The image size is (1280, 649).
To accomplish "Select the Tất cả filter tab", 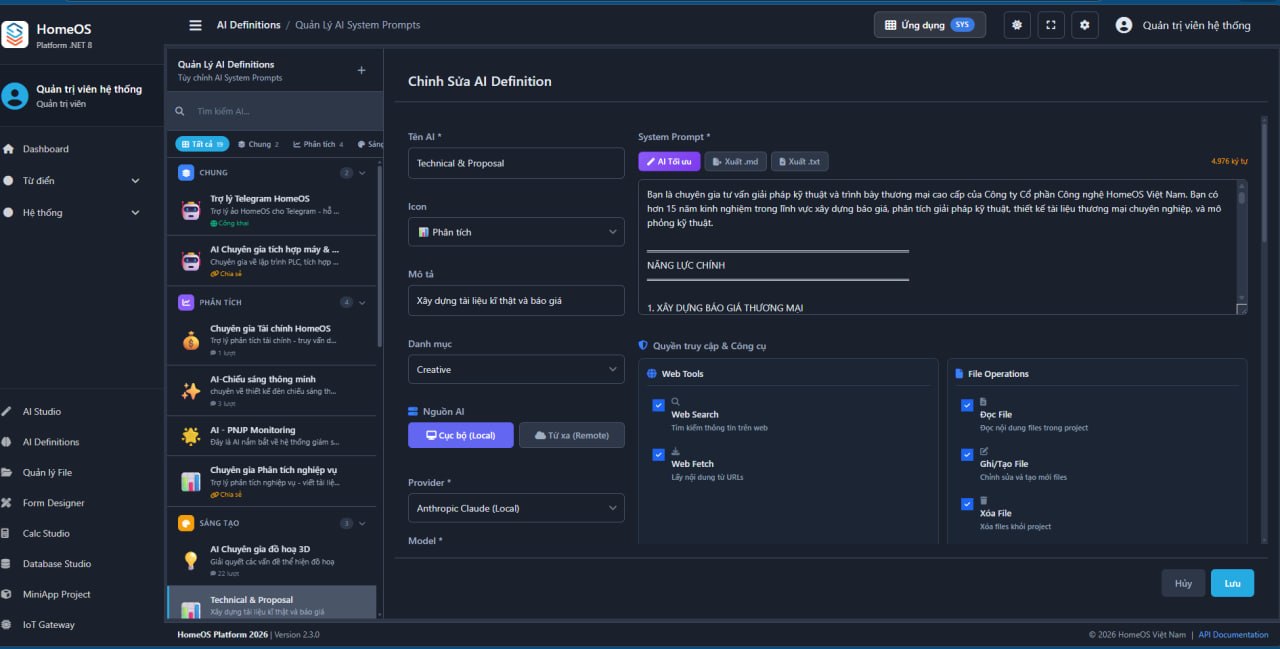I will click(202, 144).
